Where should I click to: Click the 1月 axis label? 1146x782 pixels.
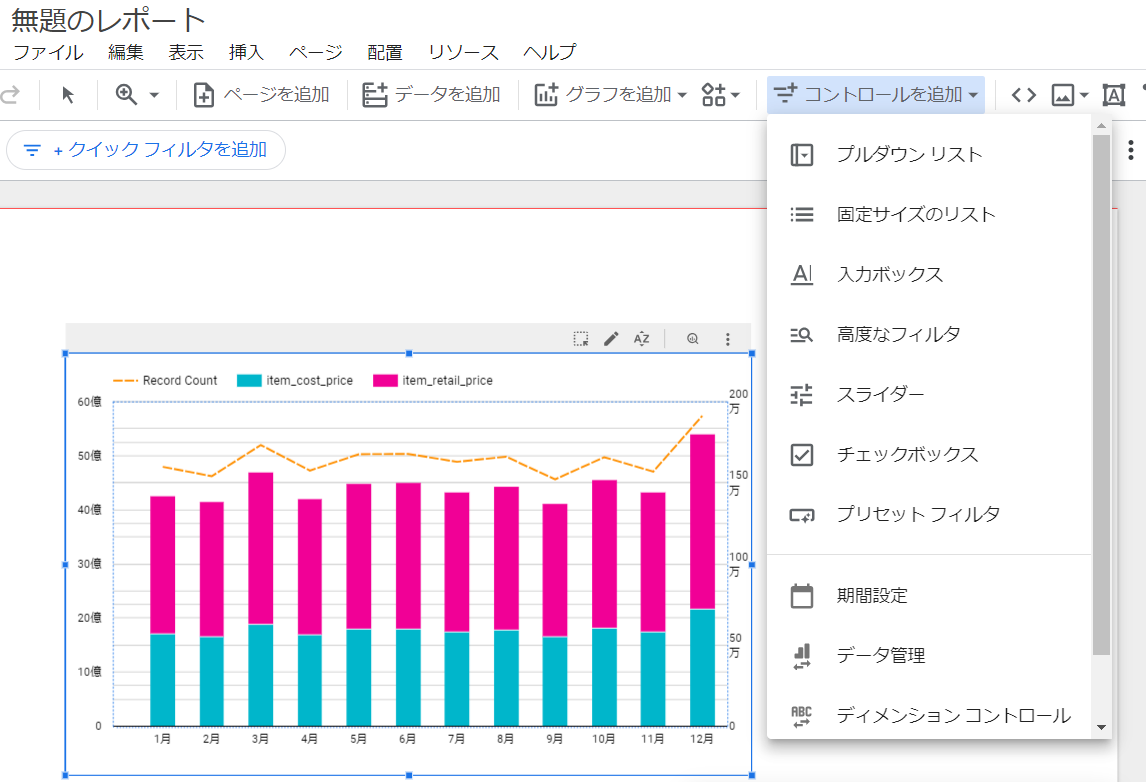[162, 739]
